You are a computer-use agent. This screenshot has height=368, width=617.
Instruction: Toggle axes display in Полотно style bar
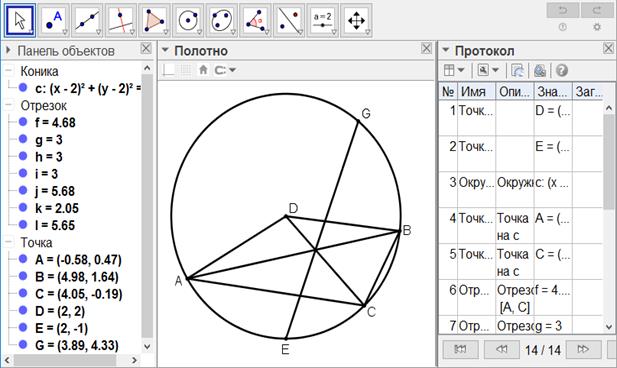coord(169,70)
